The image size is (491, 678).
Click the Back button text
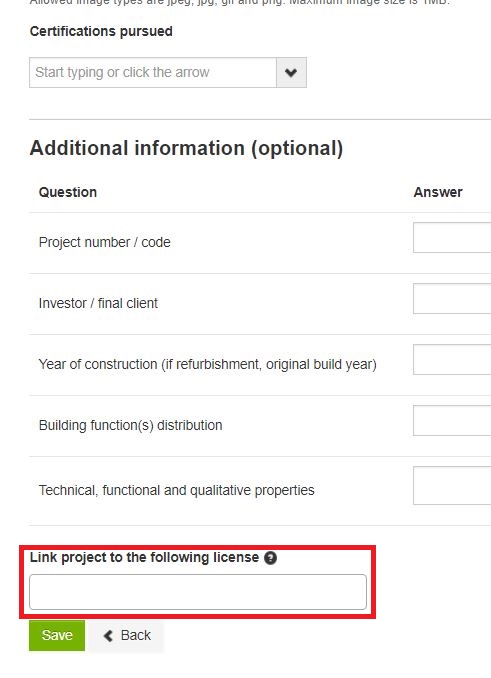point(136,635)
